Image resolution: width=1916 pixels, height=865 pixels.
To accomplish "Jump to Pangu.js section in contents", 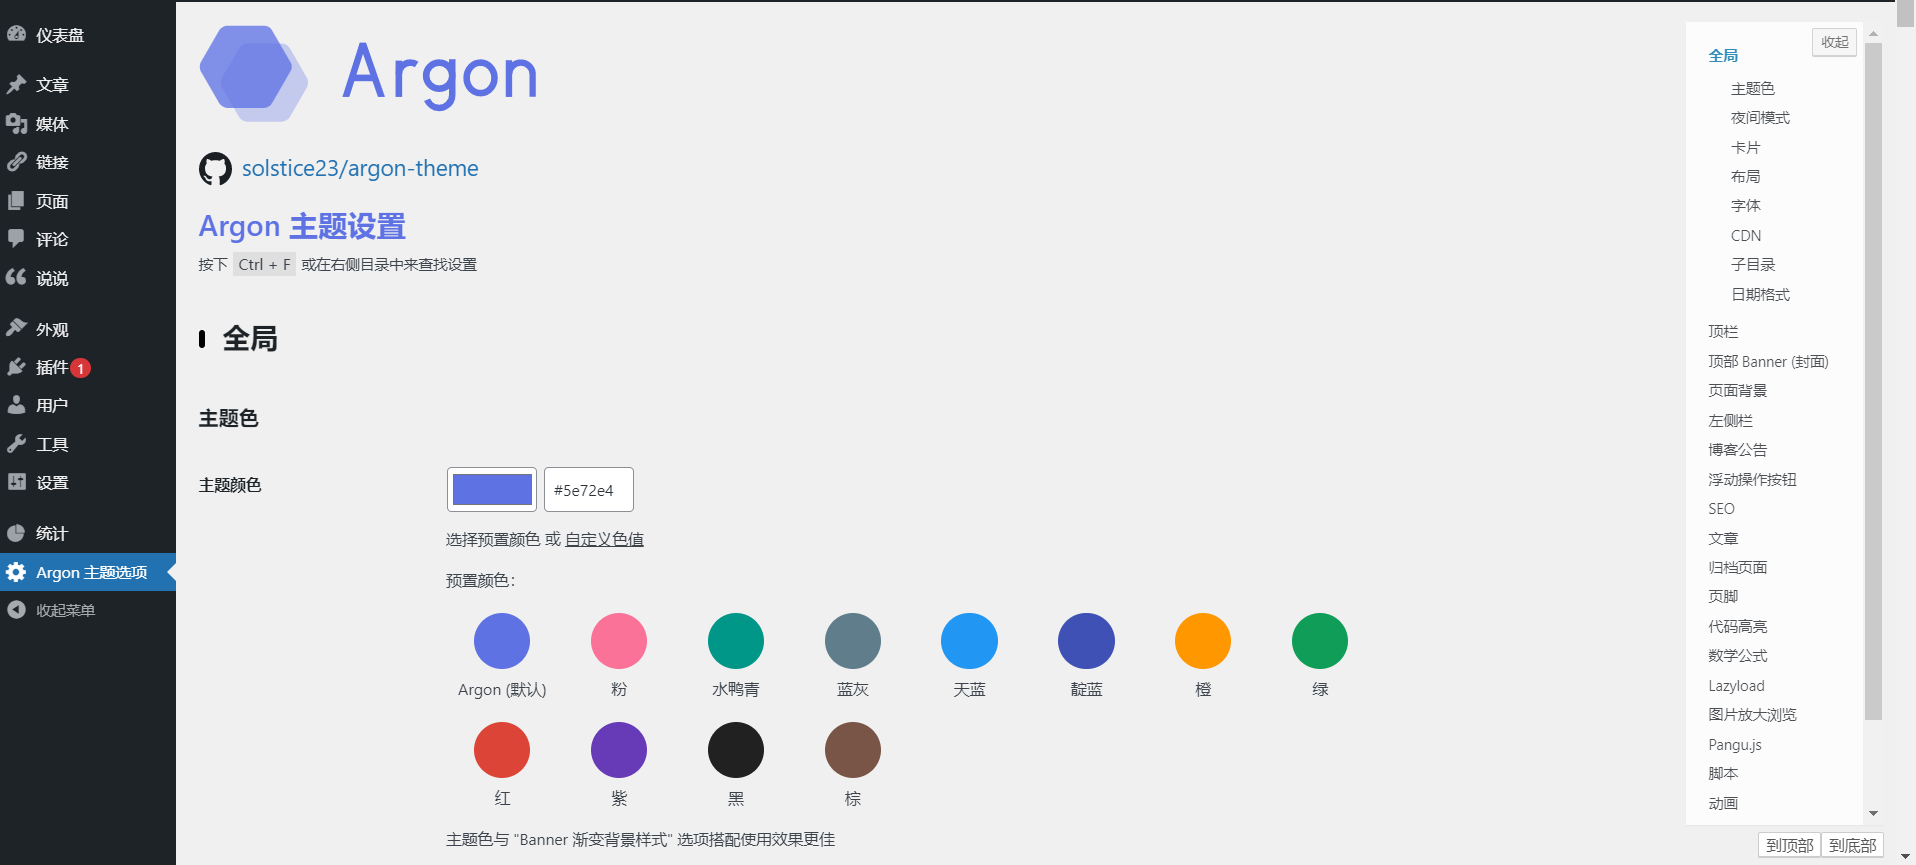I will click(1735, 745).
